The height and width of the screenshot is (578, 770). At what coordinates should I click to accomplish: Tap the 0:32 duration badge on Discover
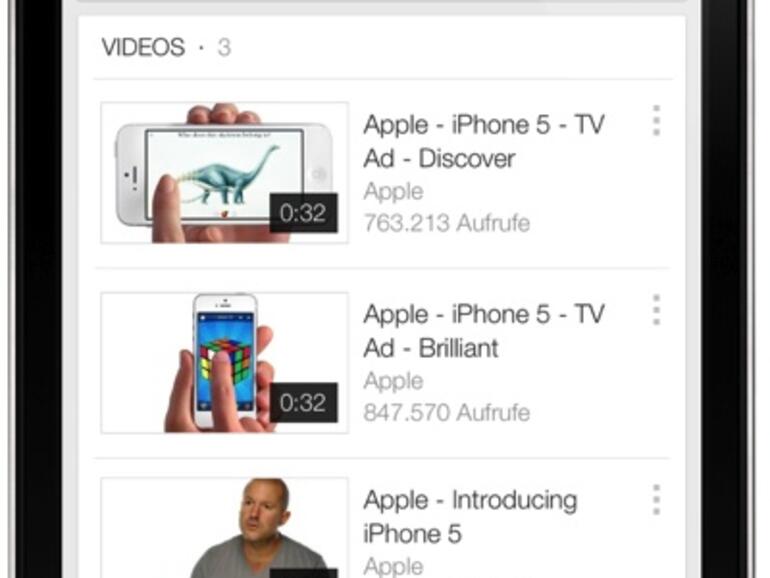pyautogui.click(x=303, y=213)
